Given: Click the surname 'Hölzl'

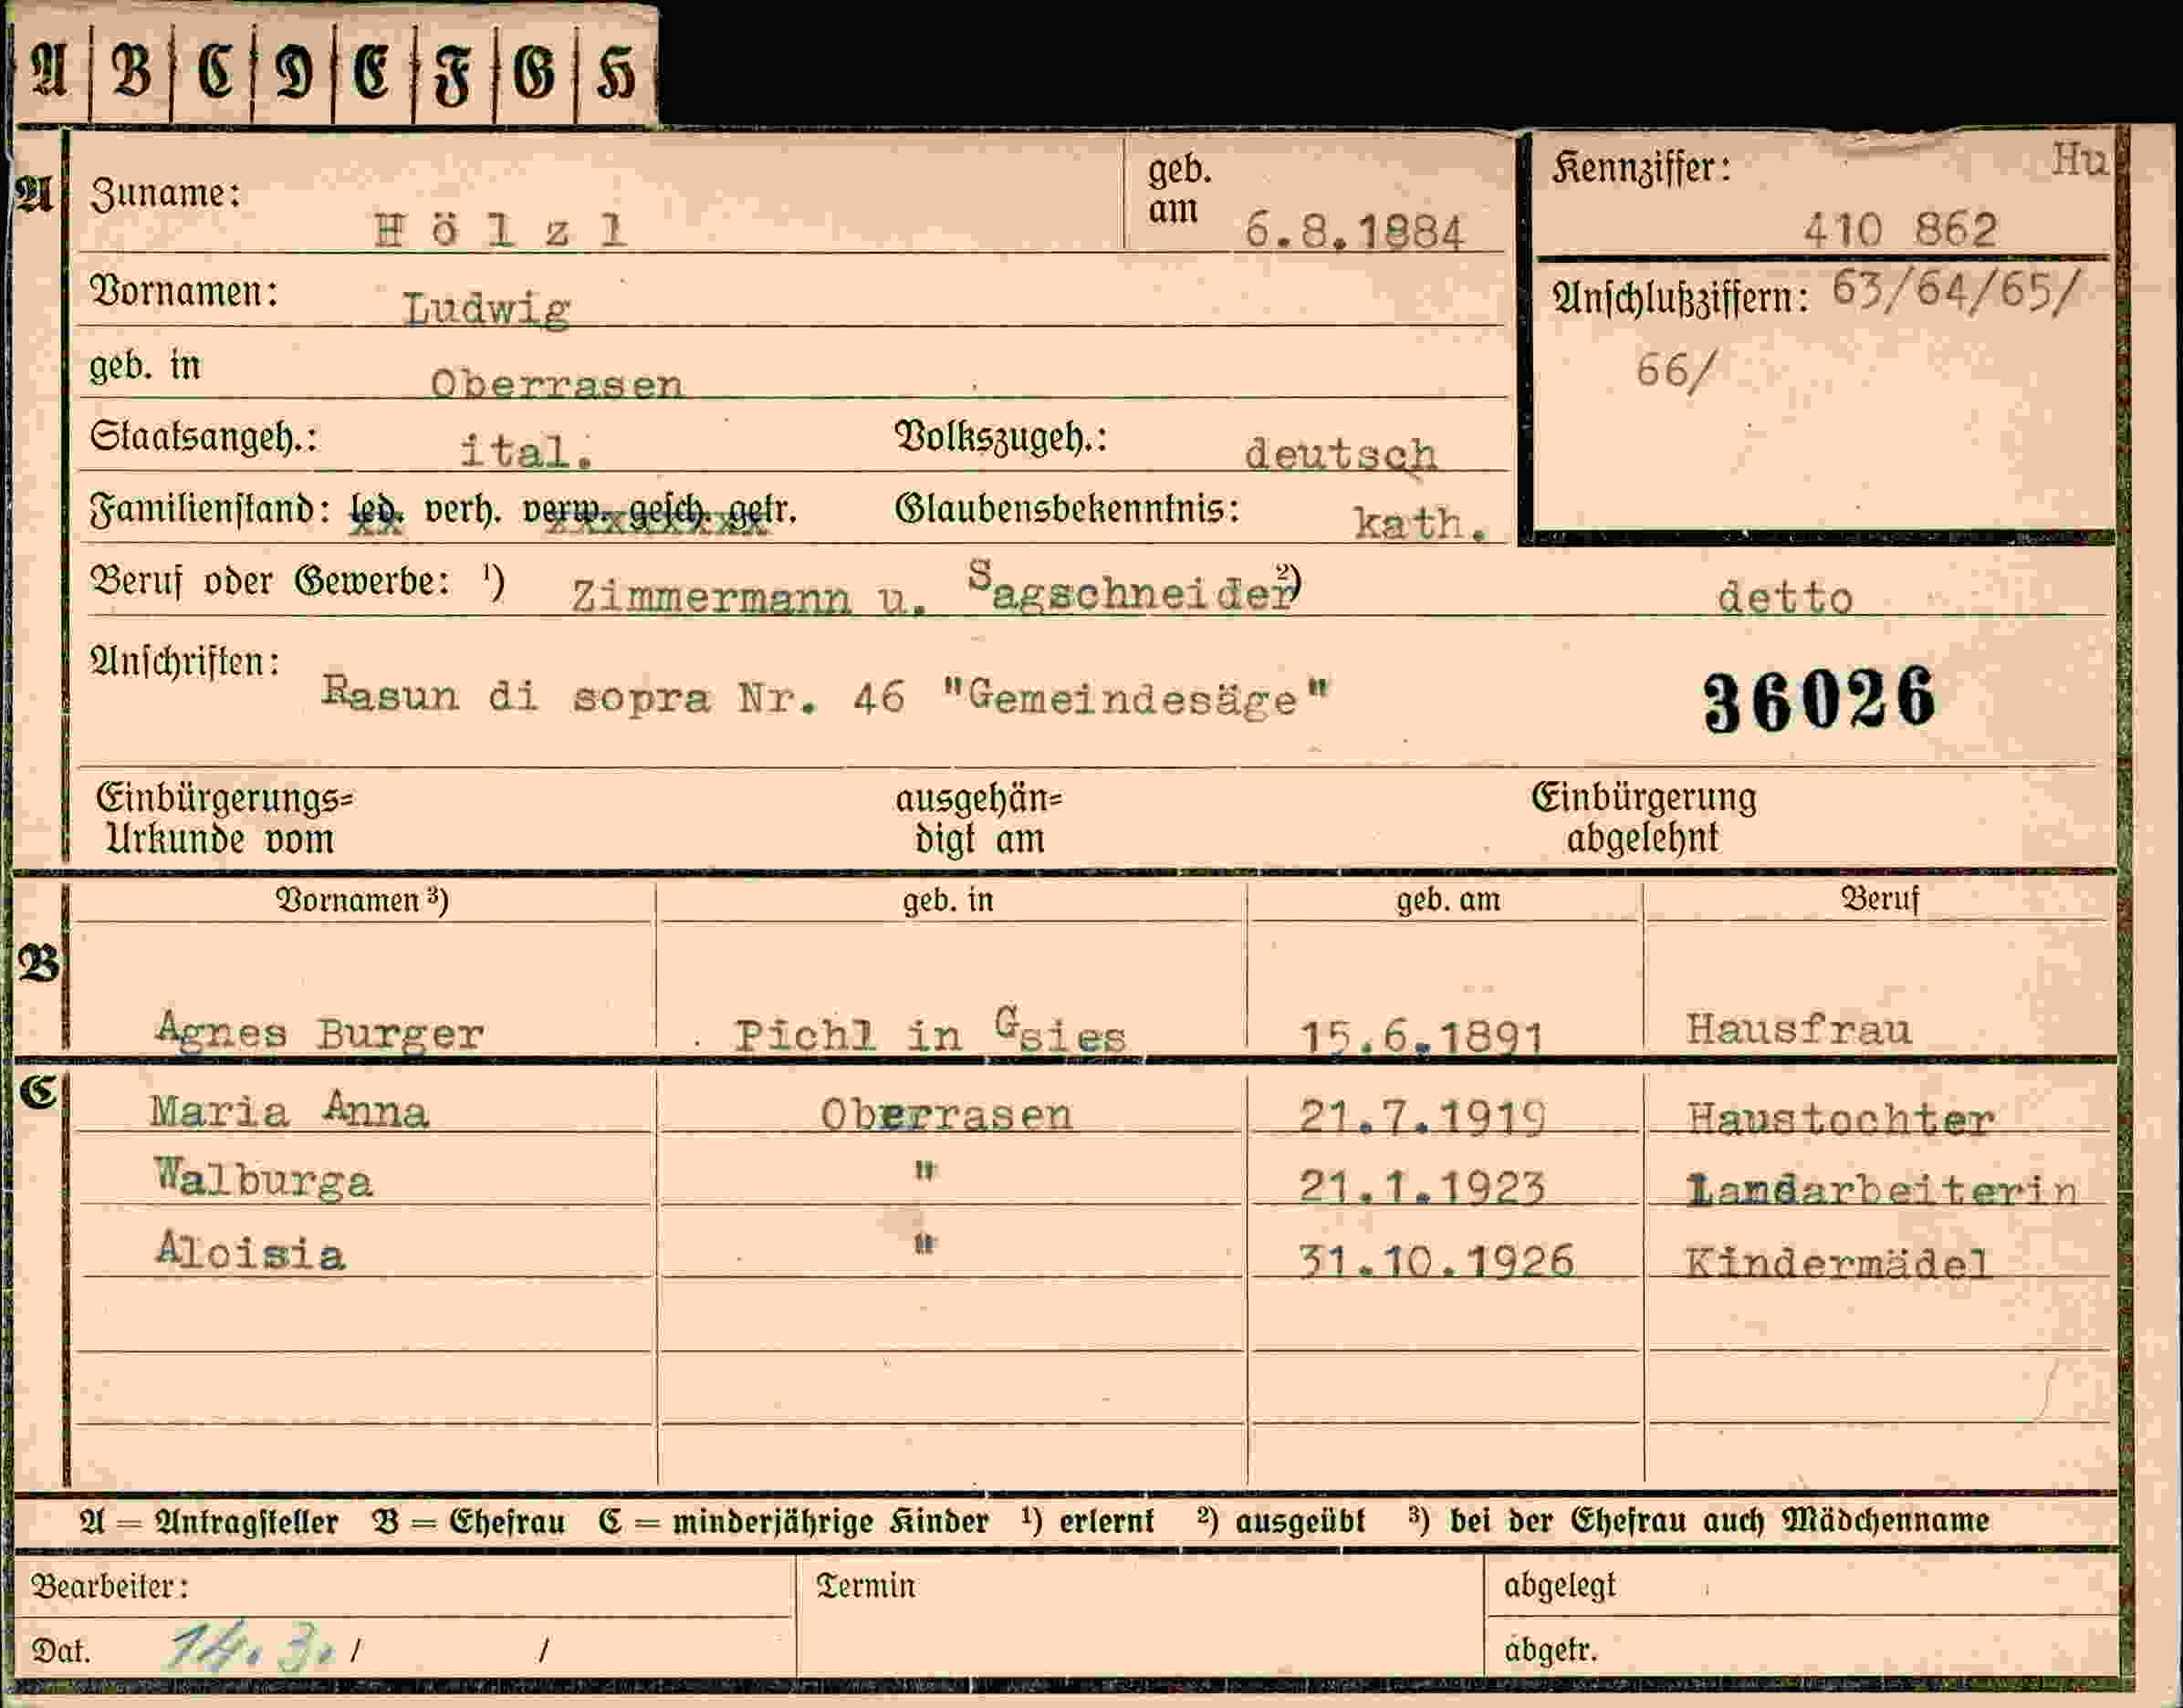Looking at the screenshot, I should pos(501,231).
